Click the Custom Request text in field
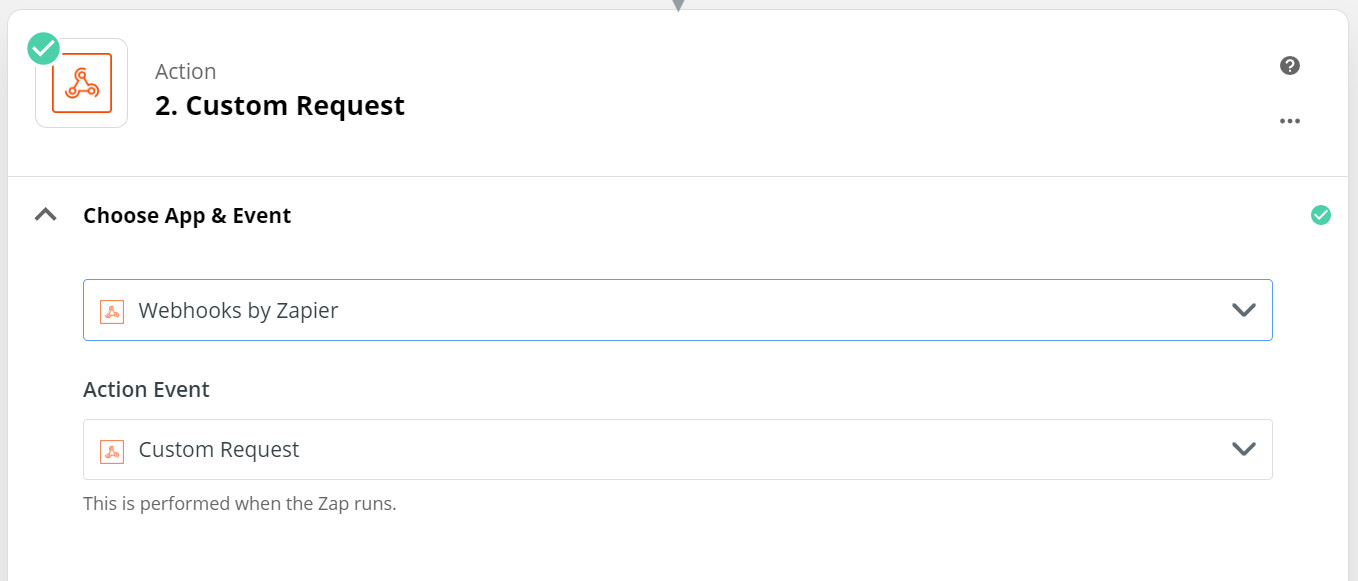Image resolution: width=1358 pixels, height=581 pixels. tap(219, 450)
